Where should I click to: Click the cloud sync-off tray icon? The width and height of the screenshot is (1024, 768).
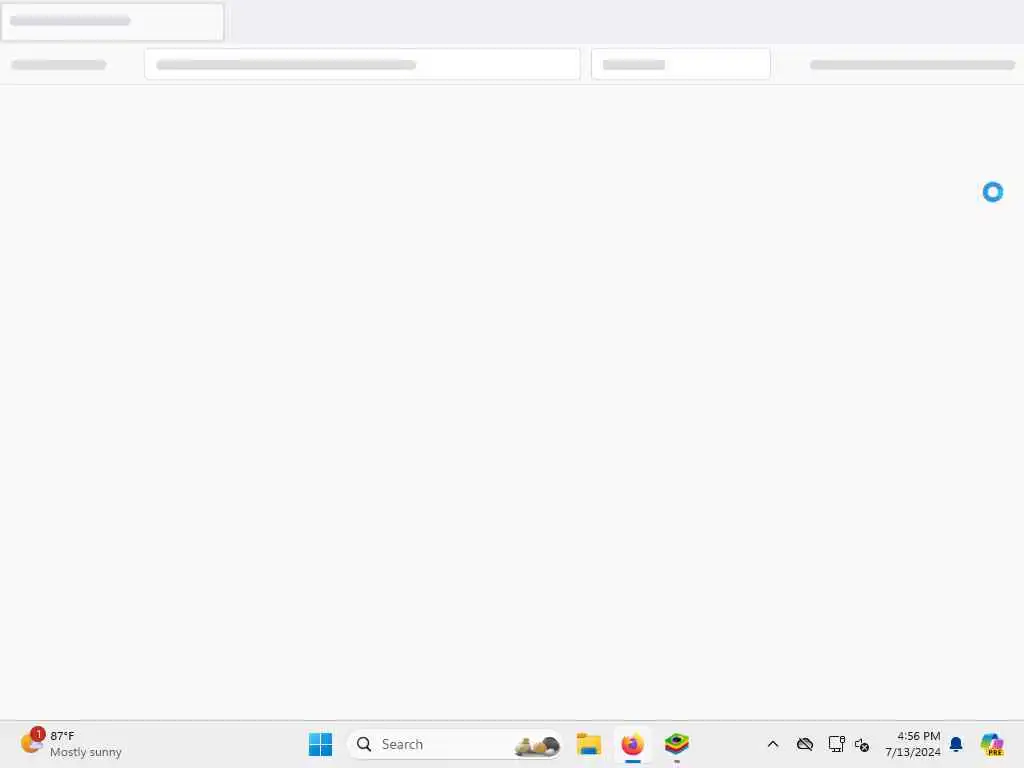click(805, 744)
